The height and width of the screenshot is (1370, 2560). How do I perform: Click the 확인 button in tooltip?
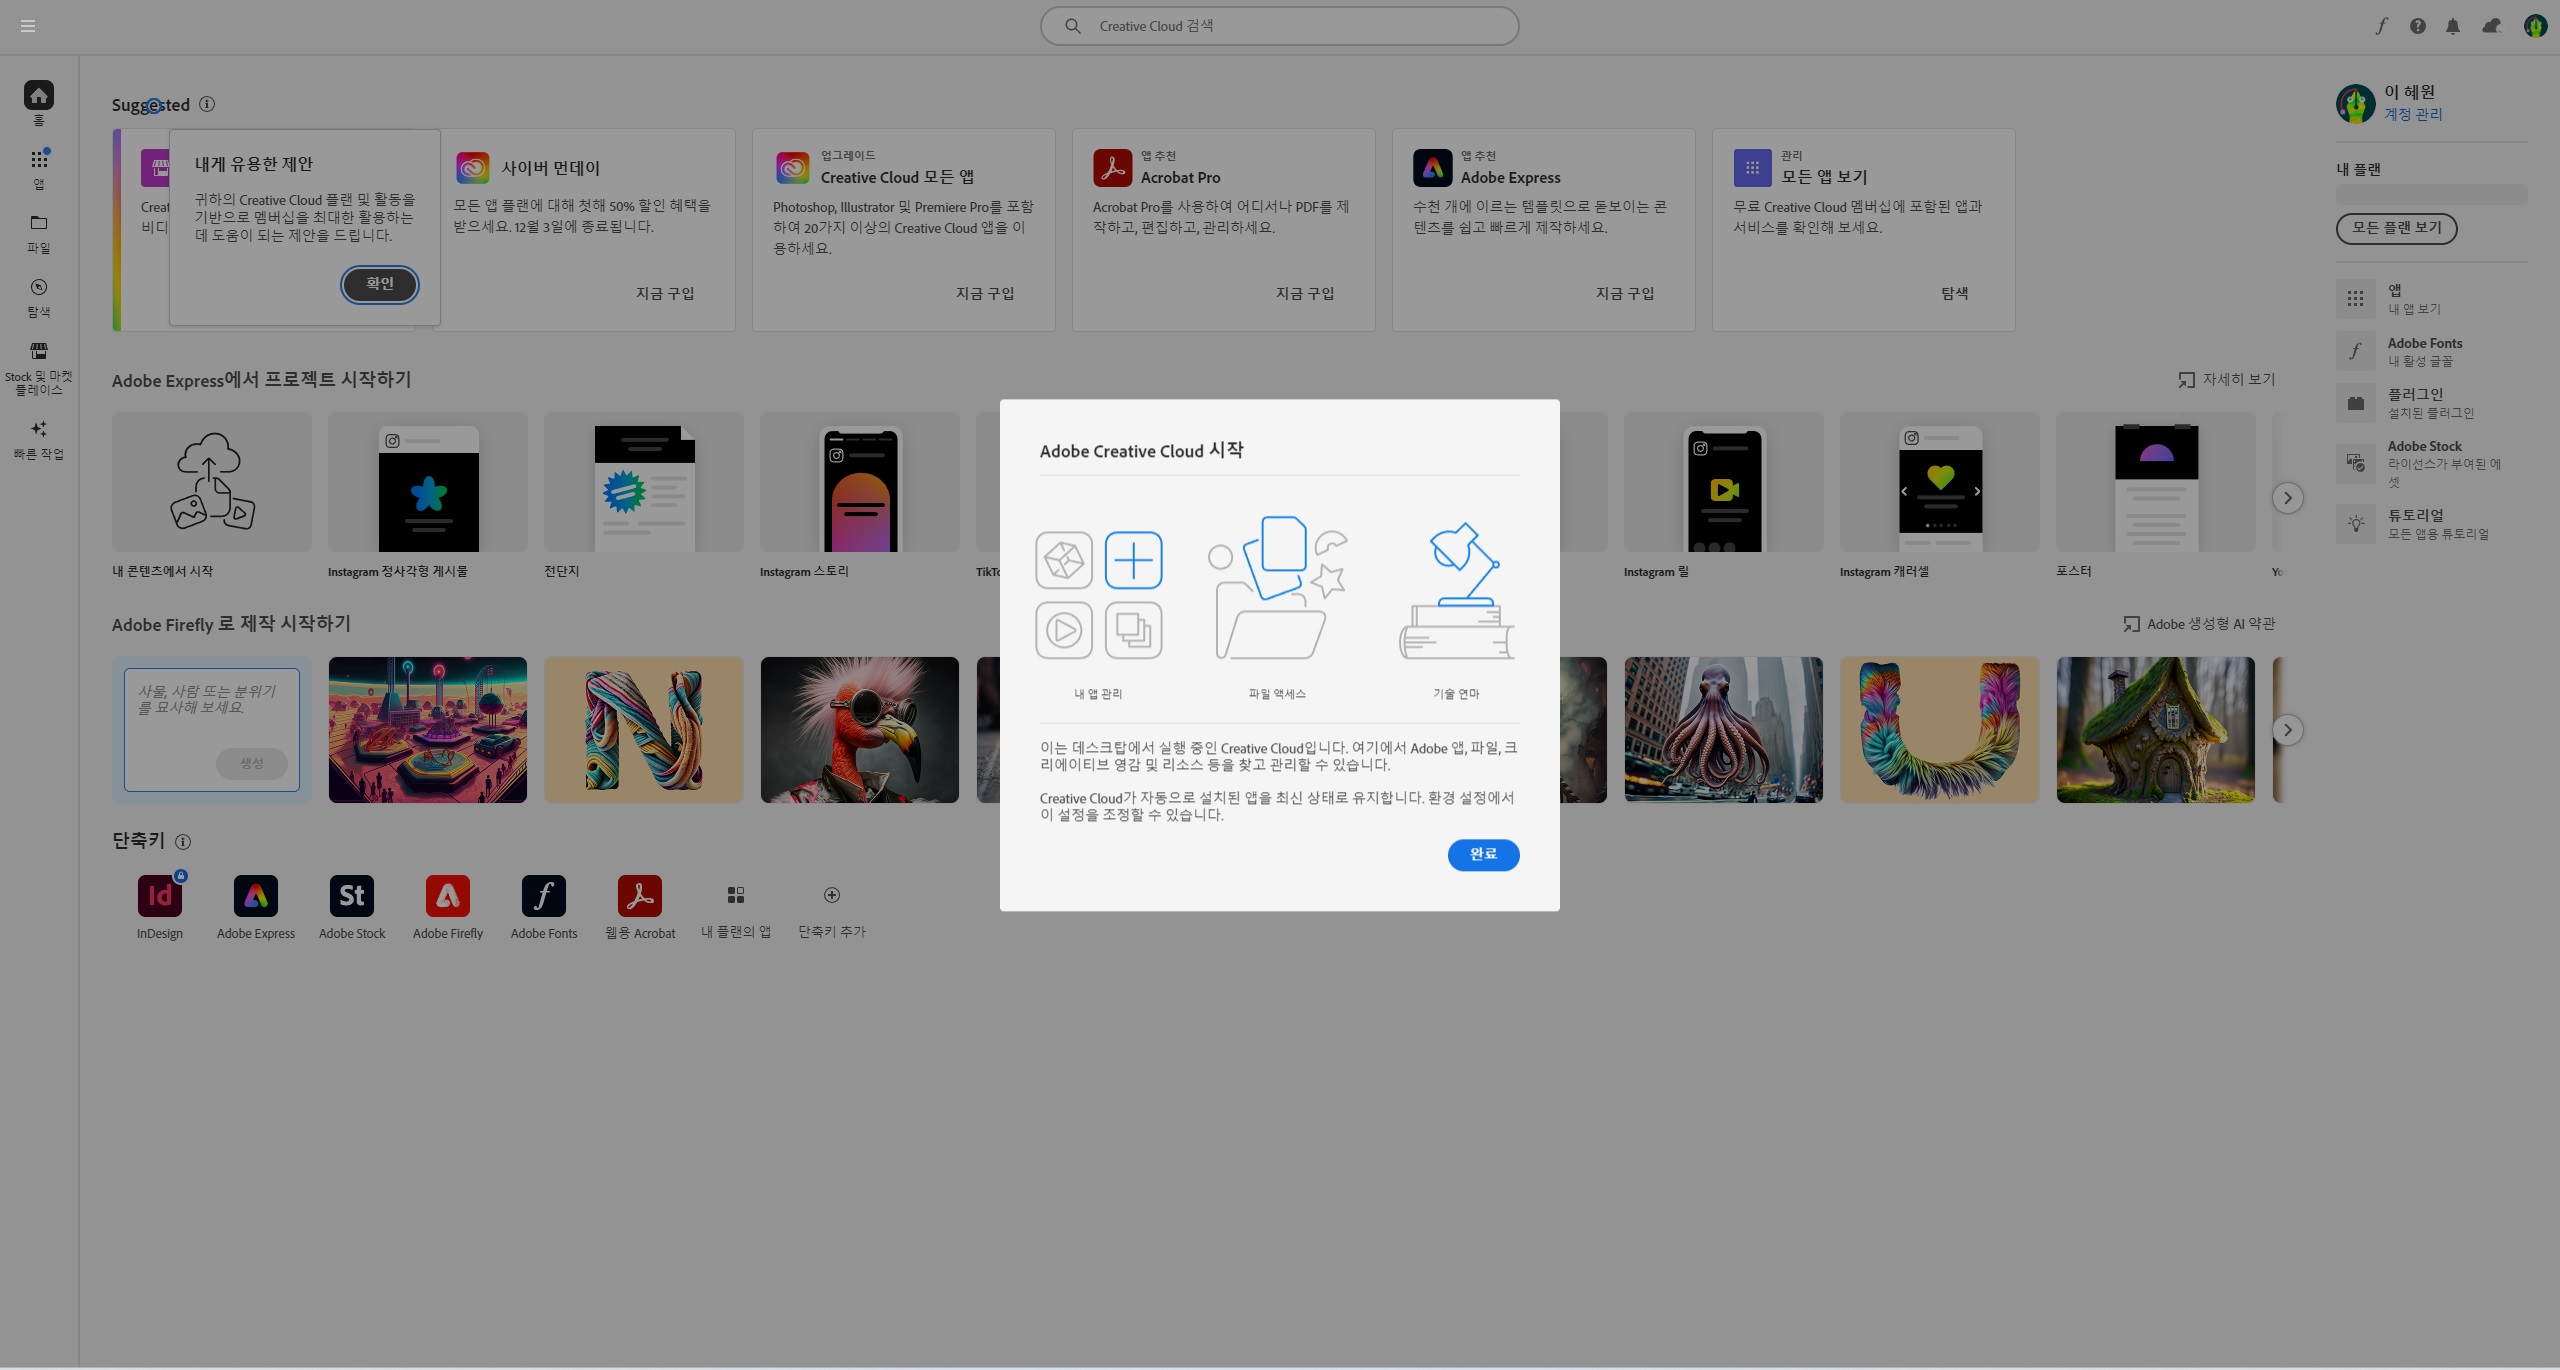point(380,284)
